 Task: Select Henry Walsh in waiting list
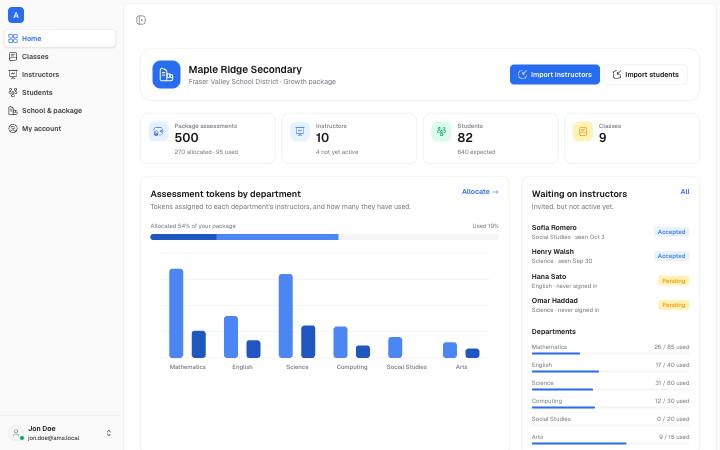click(x=610, y=256)
